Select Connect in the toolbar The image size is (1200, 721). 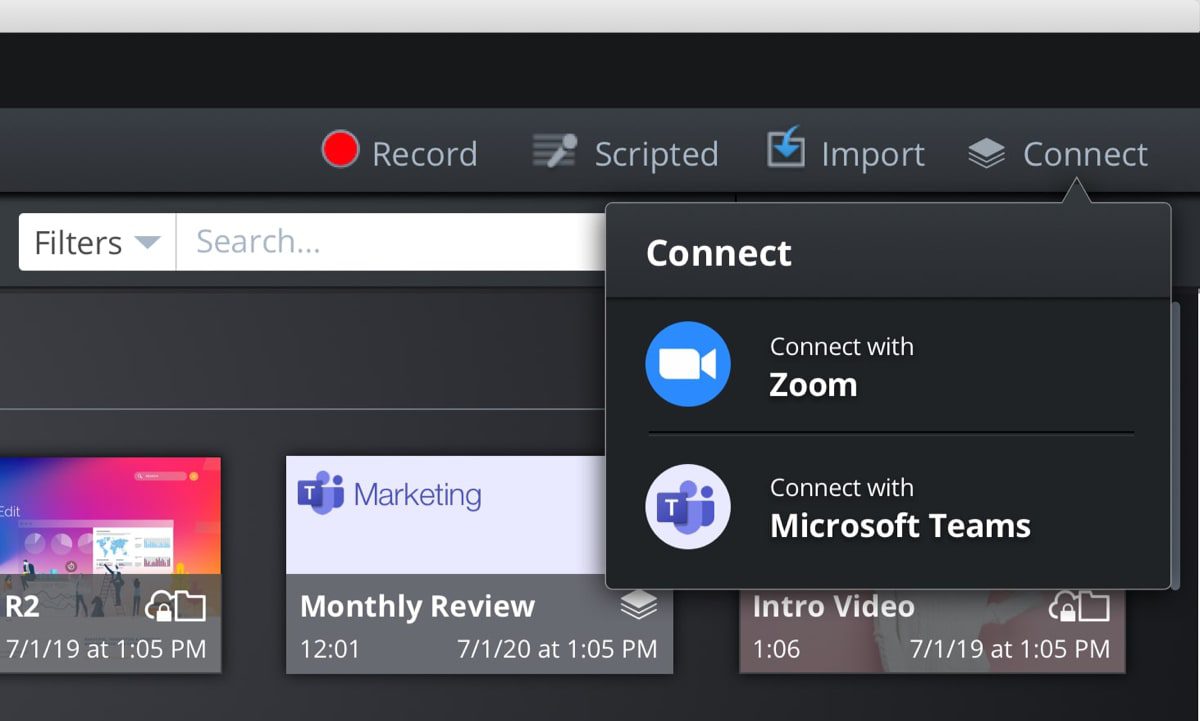(x=1057, y=154)
